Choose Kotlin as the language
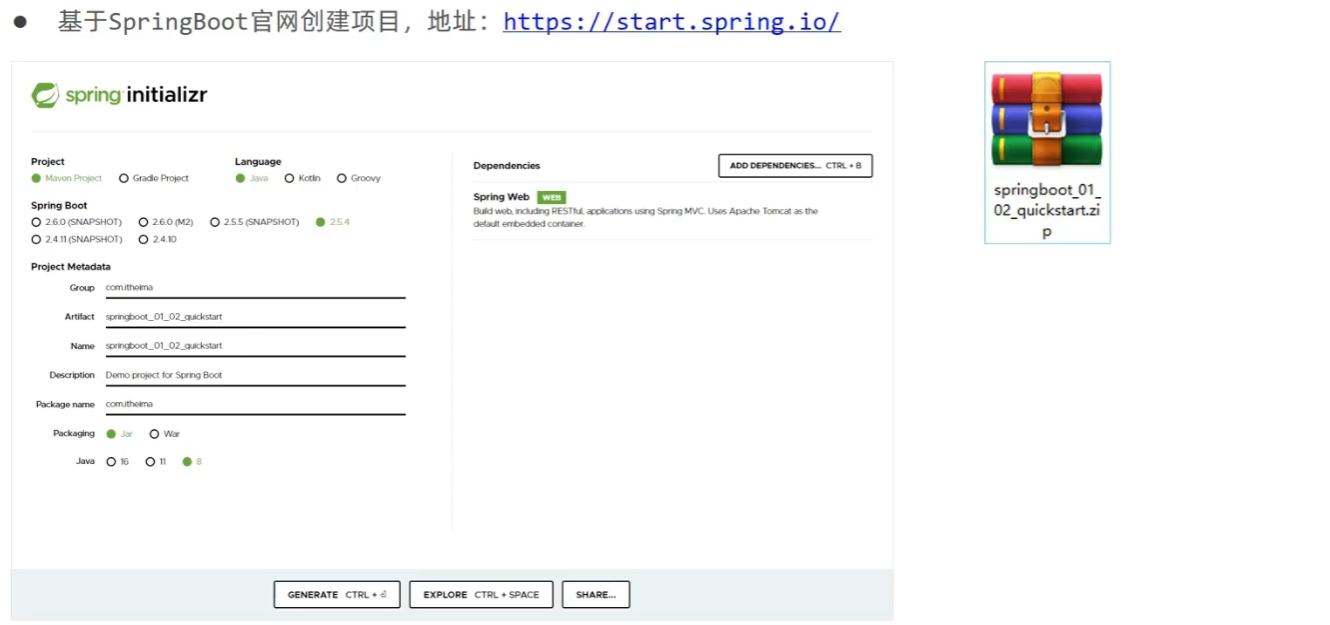Image resolution: width=1330 pixels, height=625 pixels. (289, 178)
